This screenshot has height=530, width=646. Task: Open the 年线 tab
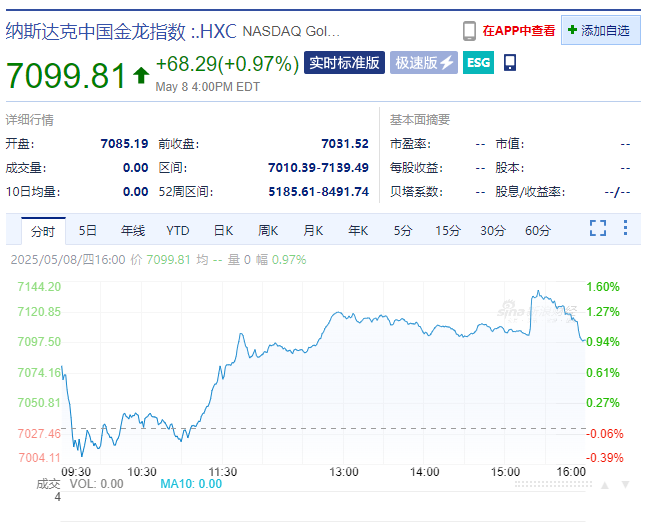133,230
